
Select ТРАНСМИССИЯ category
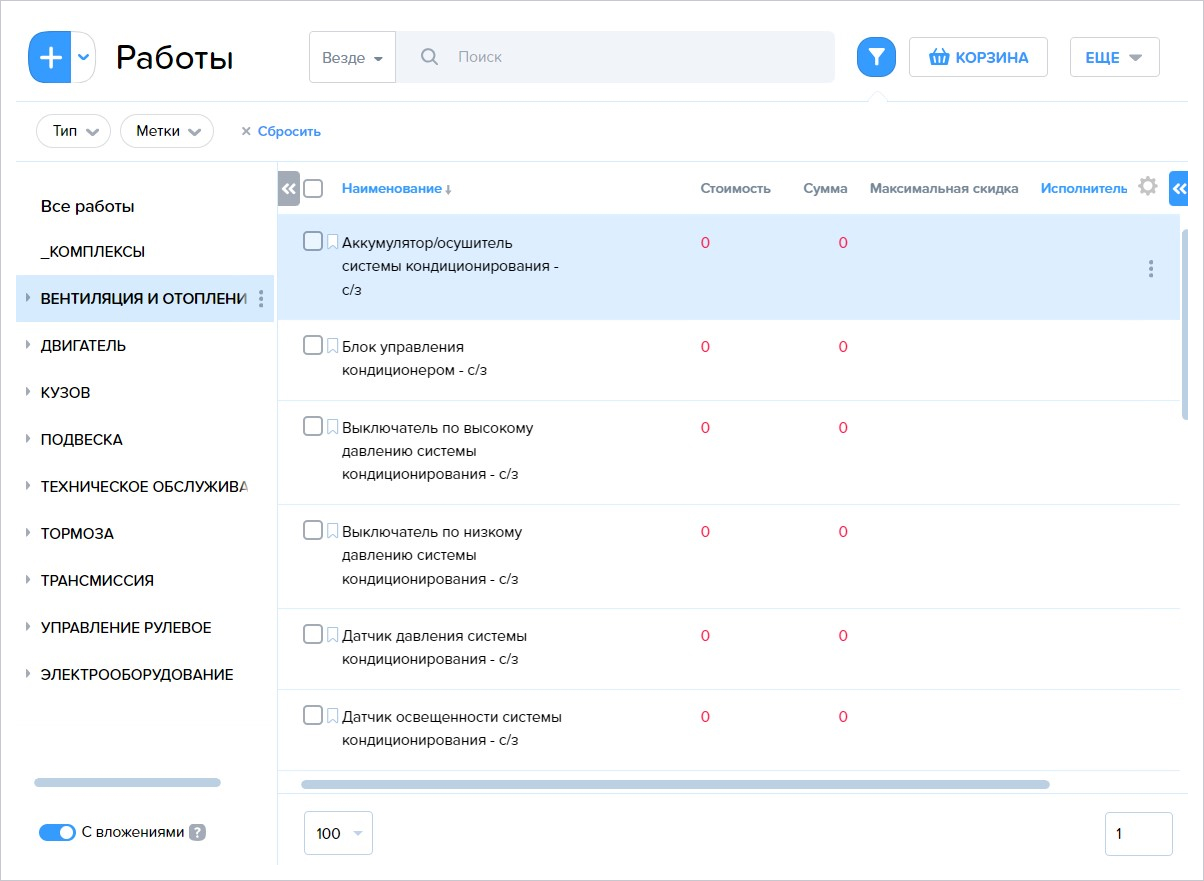97,580
